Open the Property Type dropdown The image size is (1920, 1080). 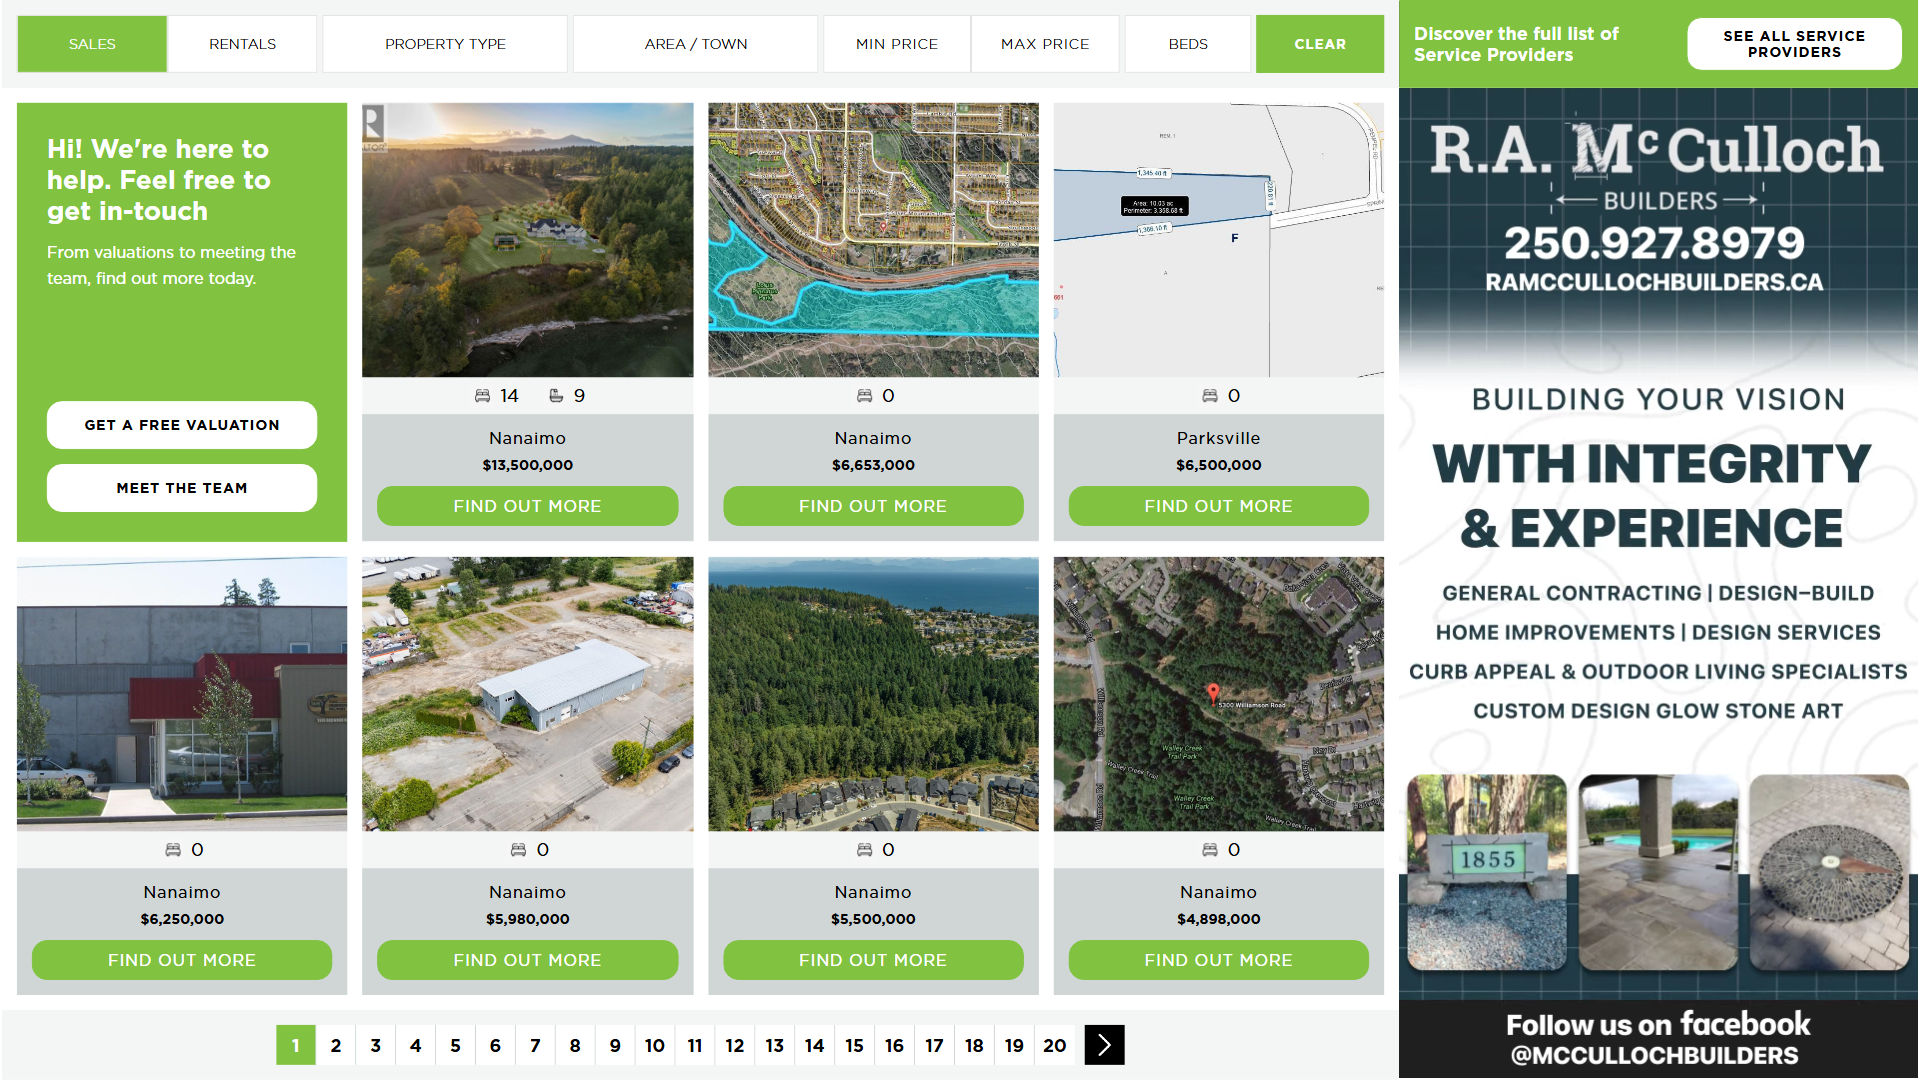coord(445,44)
